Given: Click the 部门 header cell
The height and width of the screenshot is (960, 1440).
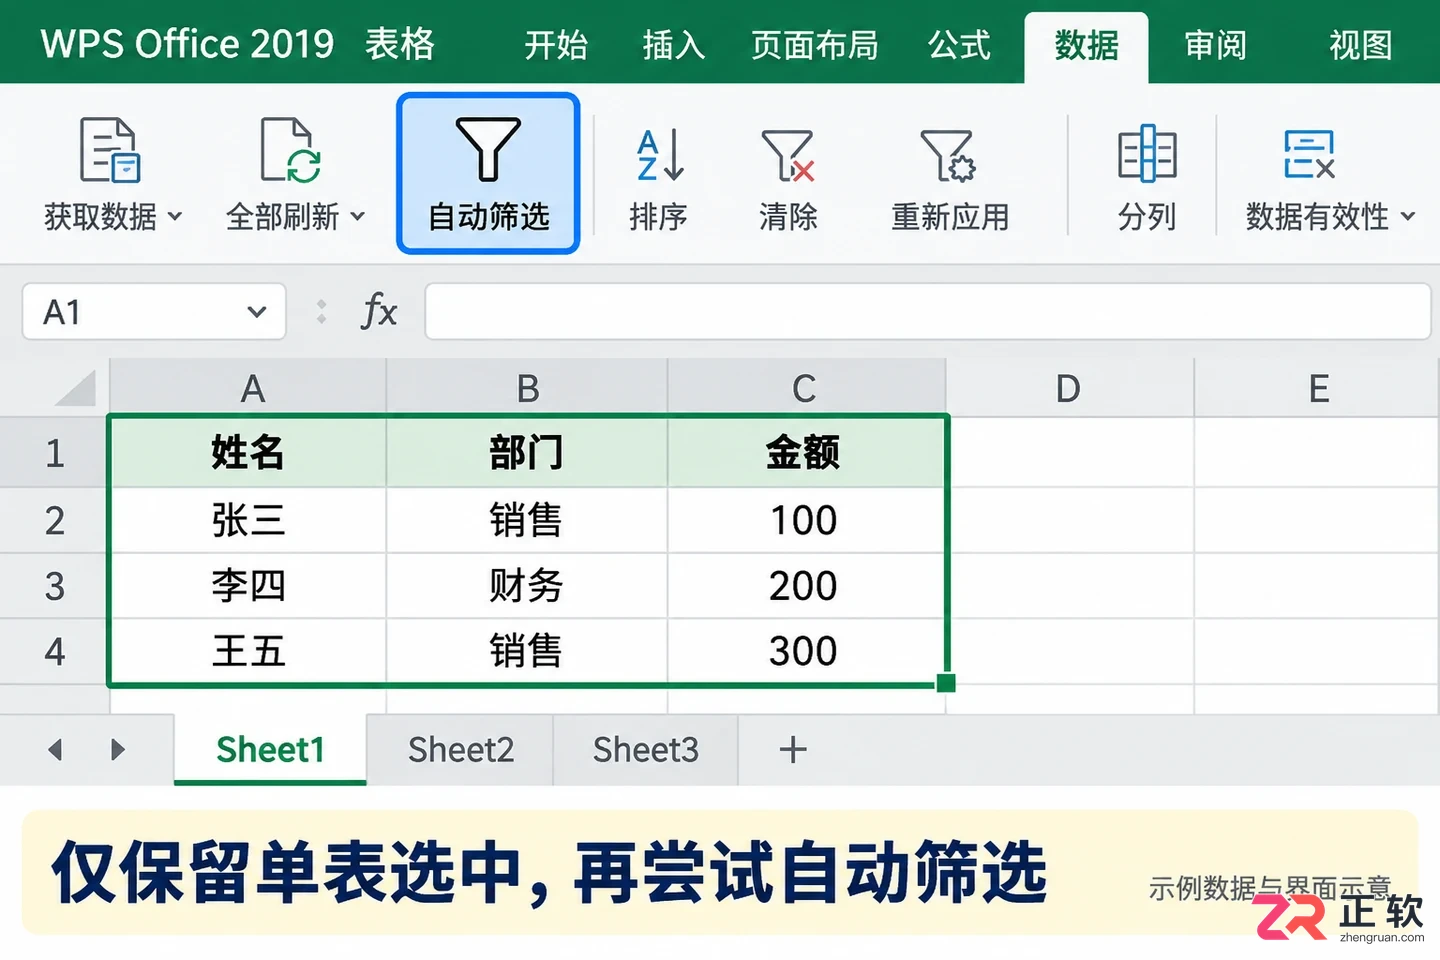Looking at the screenshot, I should pos(527,452).
